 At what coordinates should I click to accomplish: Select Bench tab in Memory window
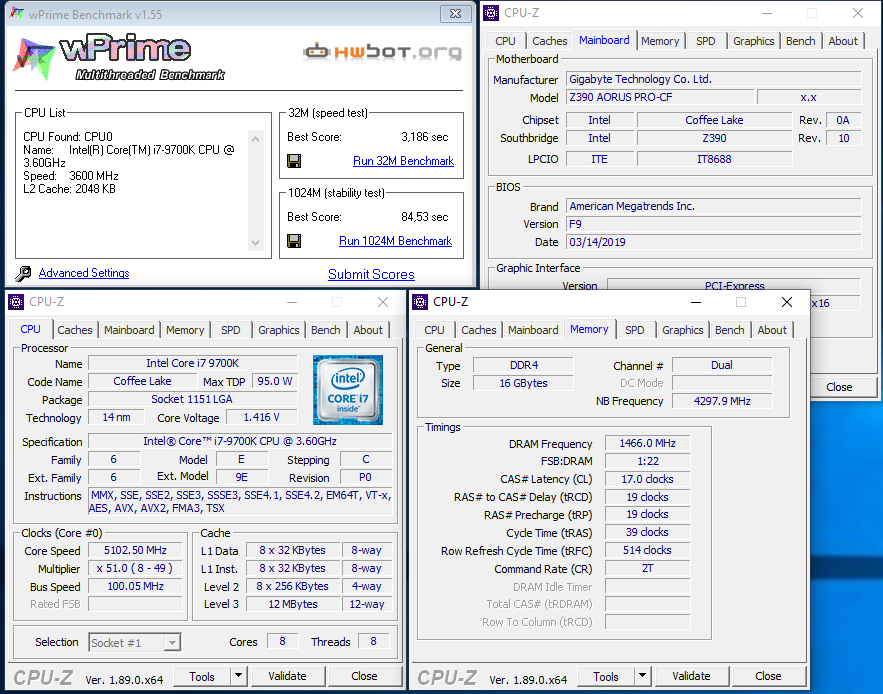click(729, 330)
